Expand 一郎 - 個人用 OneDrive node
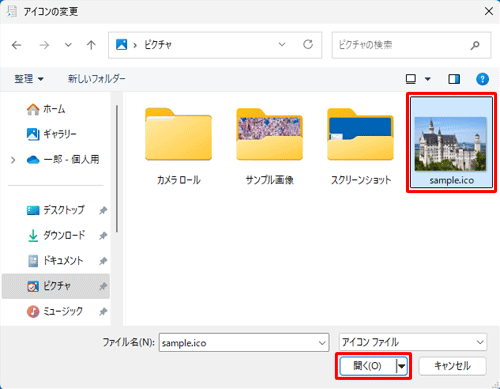Screen dimensions: 500x389 13,160
